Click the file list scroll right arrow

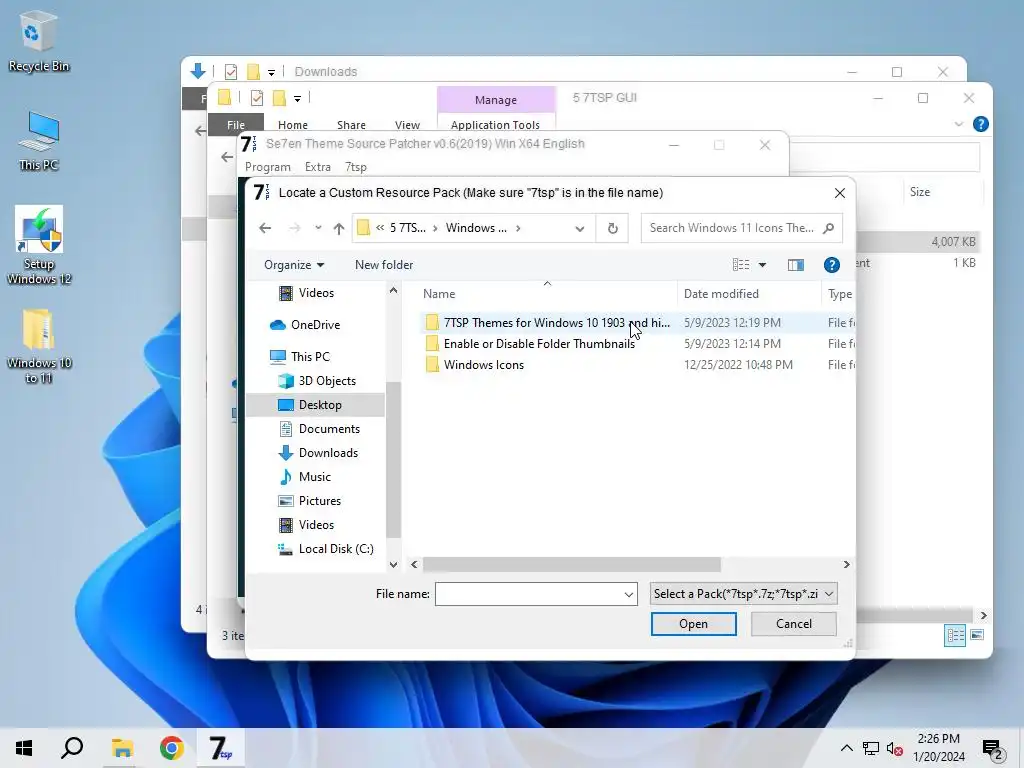point(846,564)
